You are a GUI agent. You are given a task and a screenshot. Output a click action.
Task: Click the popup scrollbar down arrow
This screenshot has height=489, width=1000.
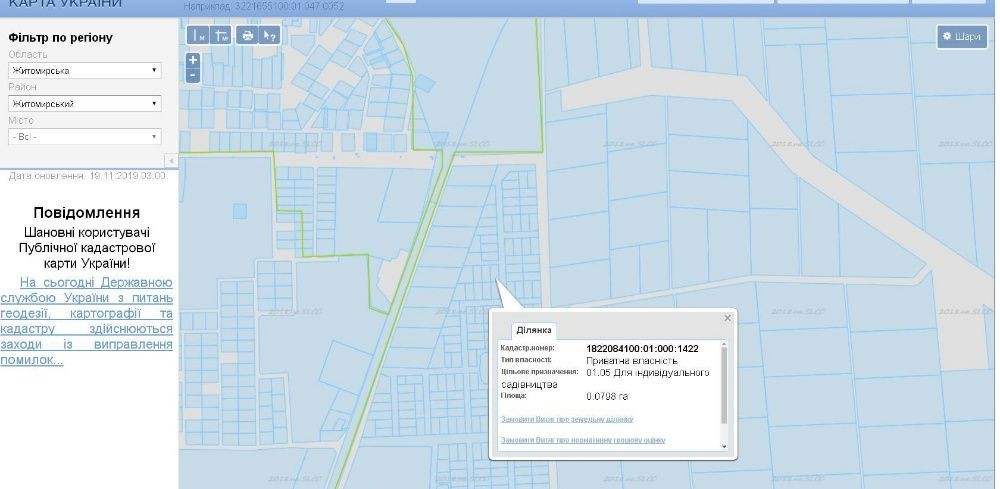[724, 446]
